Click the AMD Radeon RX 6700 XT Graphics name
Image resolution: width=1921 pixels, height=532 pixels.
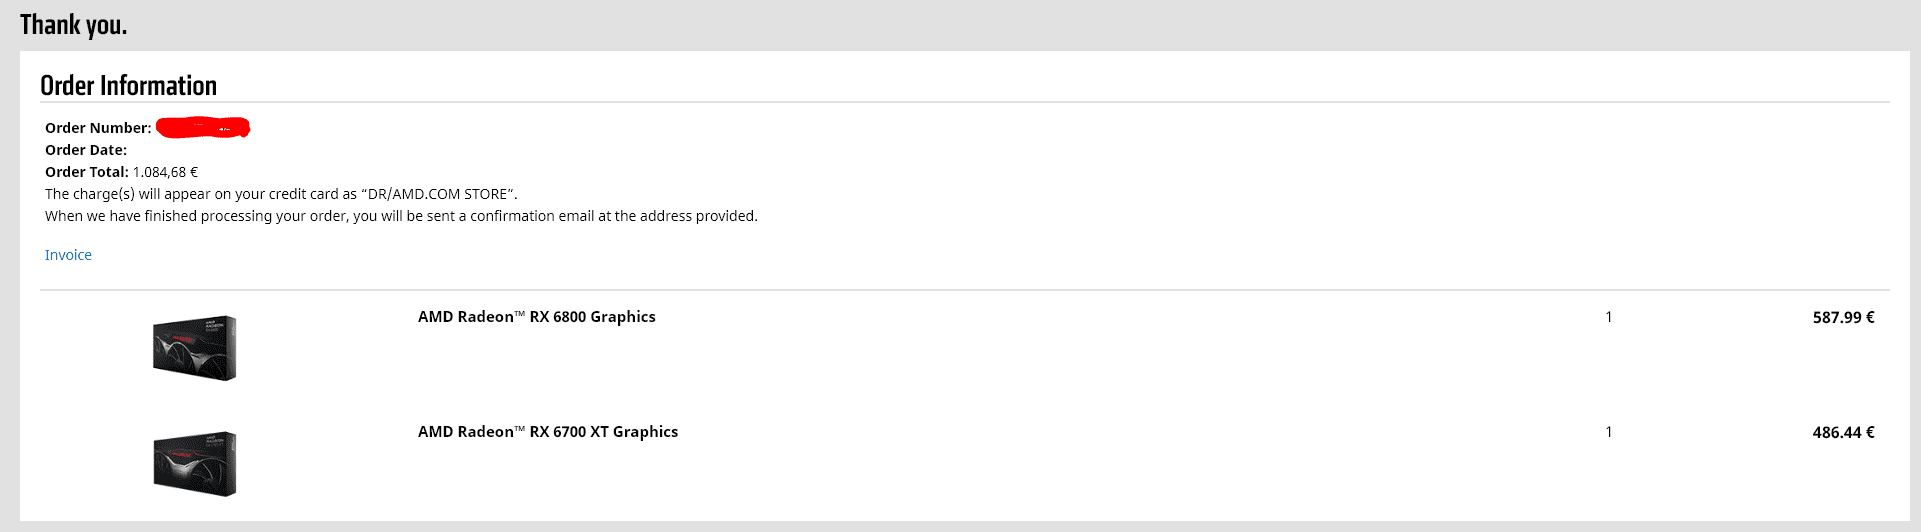tap(547, 432)
